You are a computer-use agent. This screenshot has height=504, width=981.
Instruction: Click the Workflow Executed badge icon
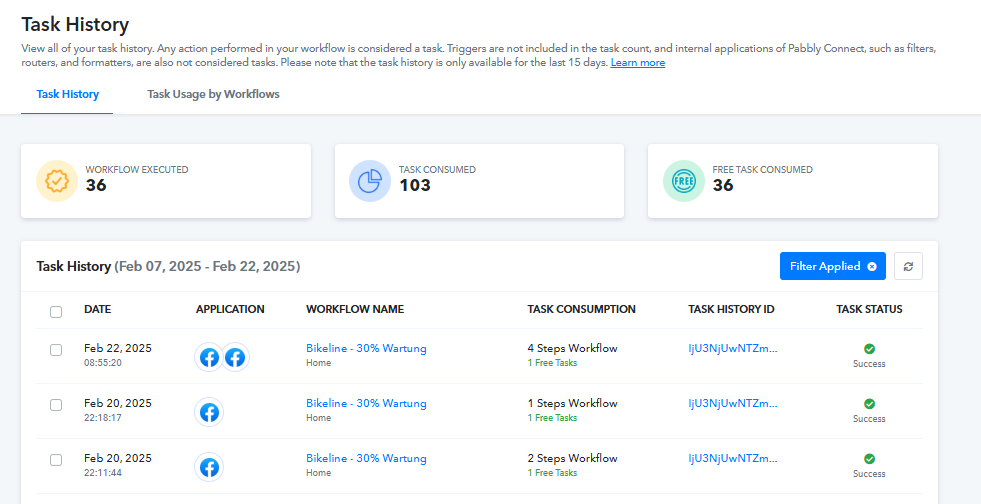(57, 181)
